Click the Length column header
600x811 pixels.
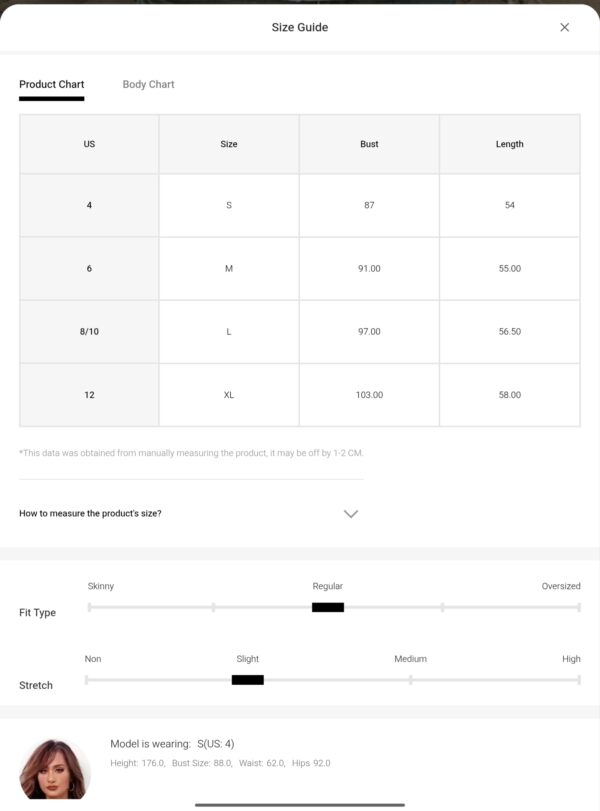509,144
